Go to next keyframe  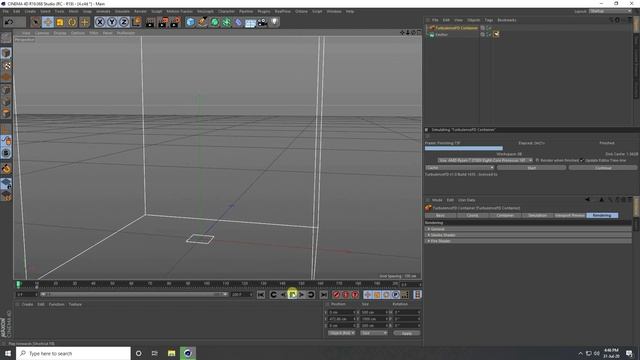tap(311, 295)
